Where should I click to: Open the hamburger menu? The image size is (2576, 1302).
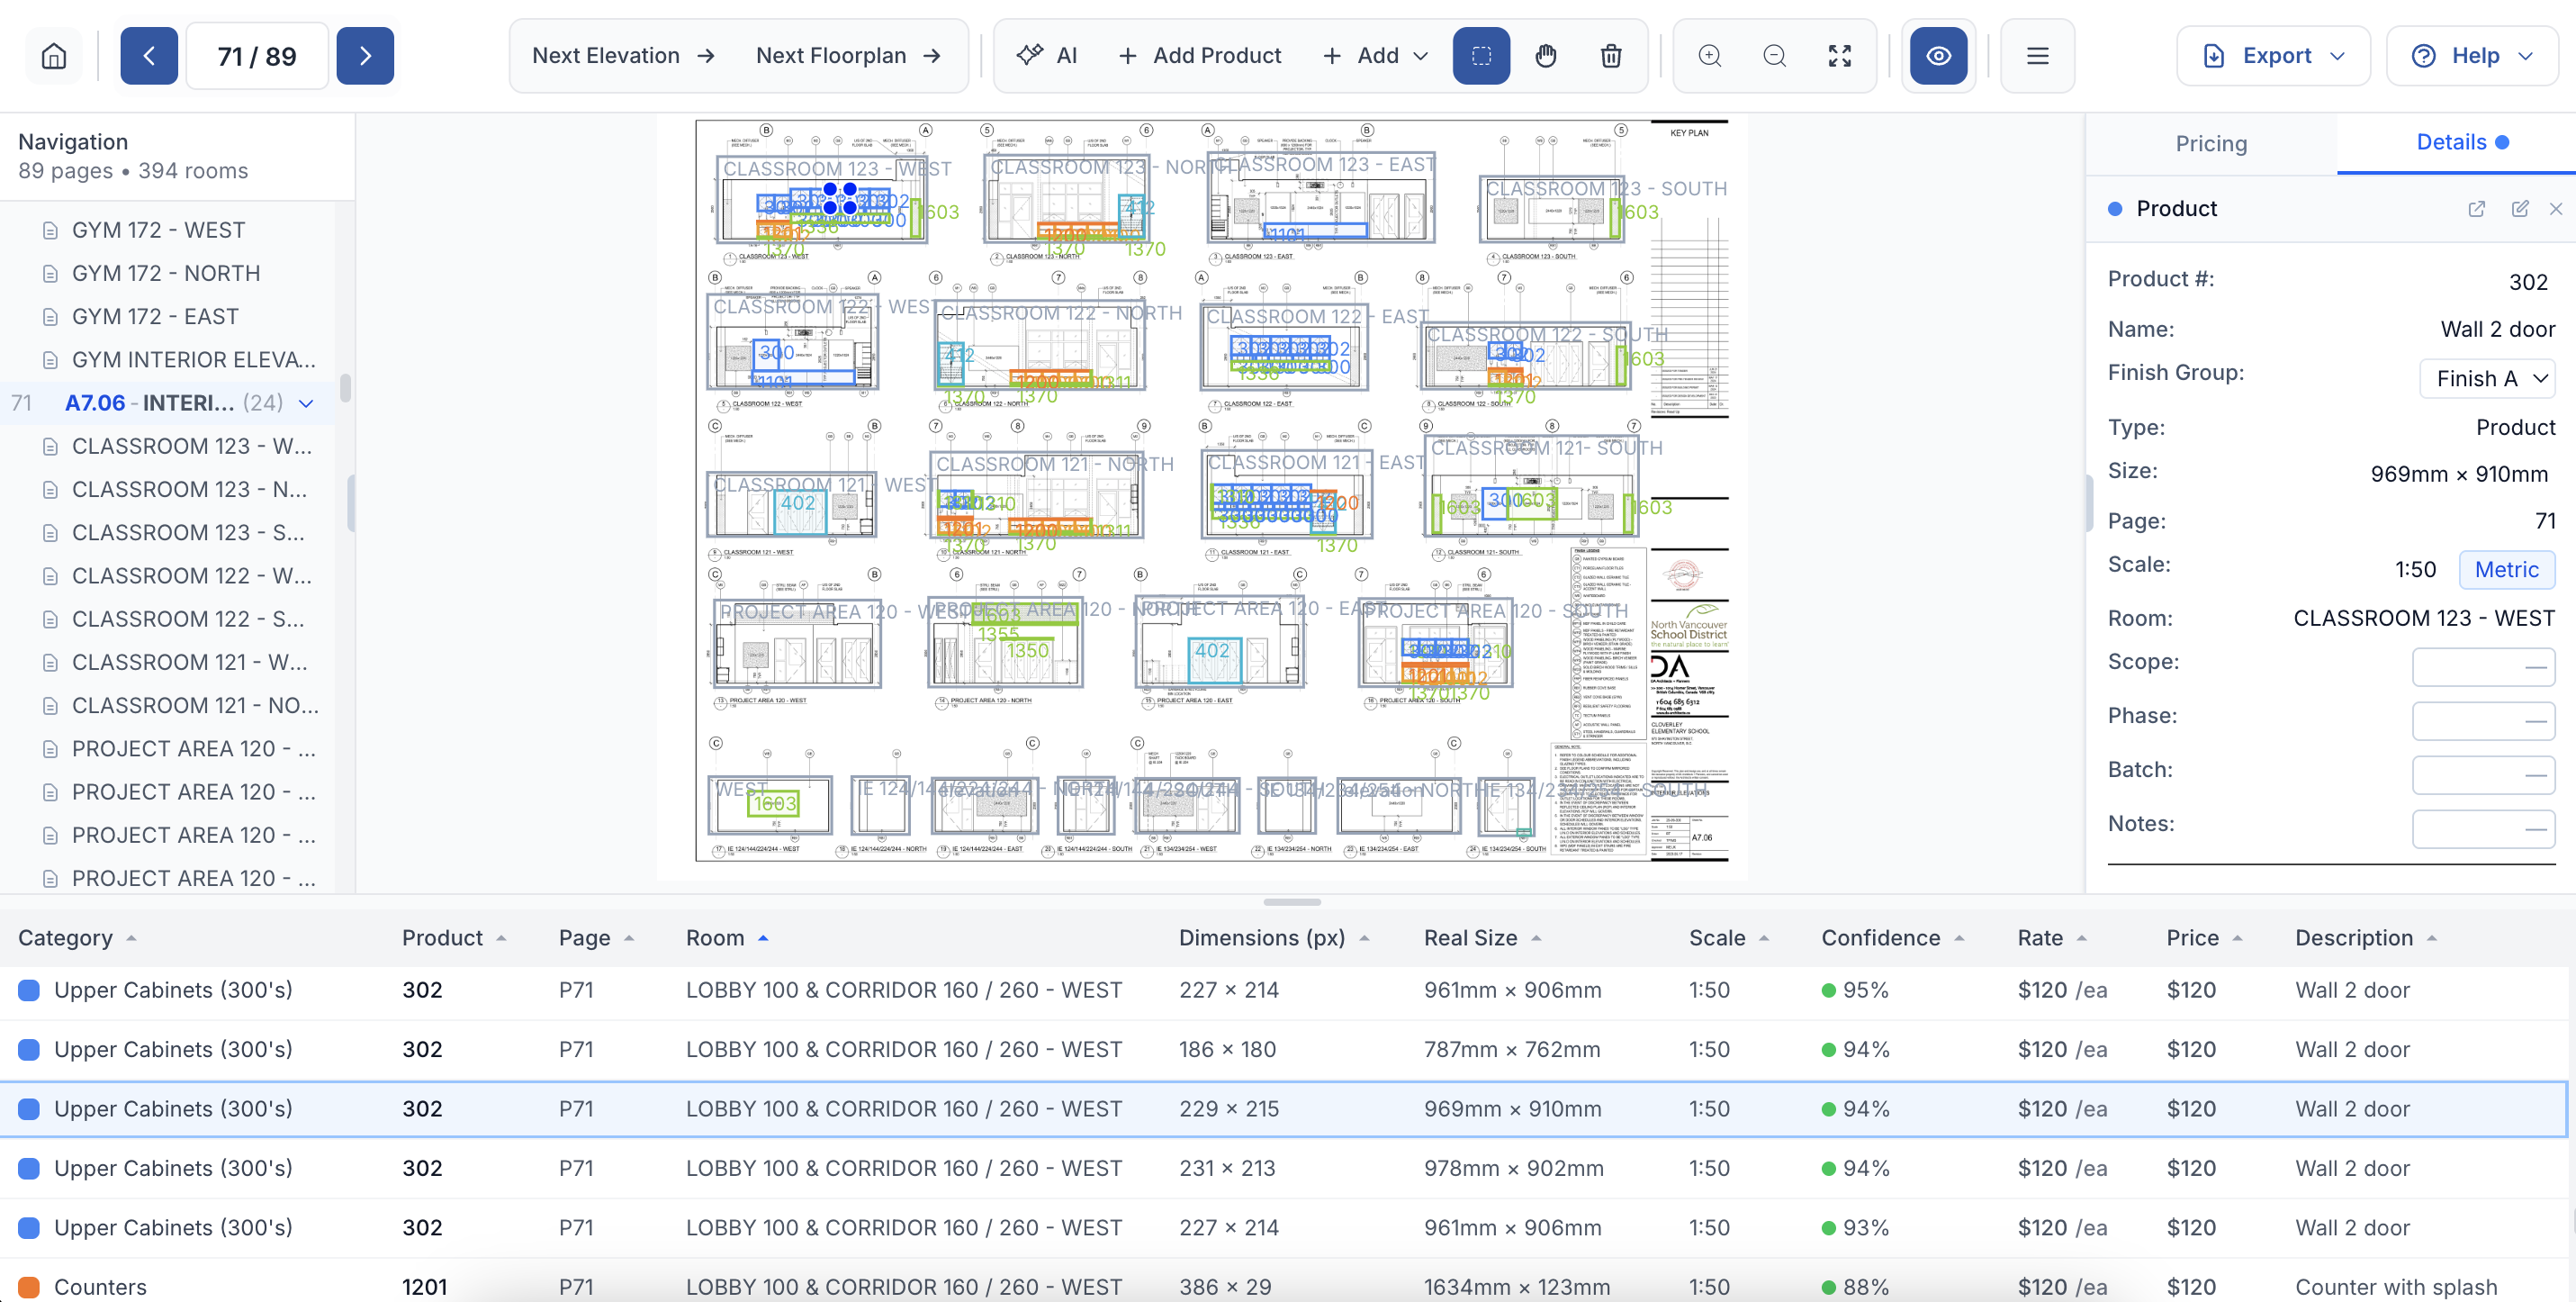pyautogui.click(x=2037, y=55)
